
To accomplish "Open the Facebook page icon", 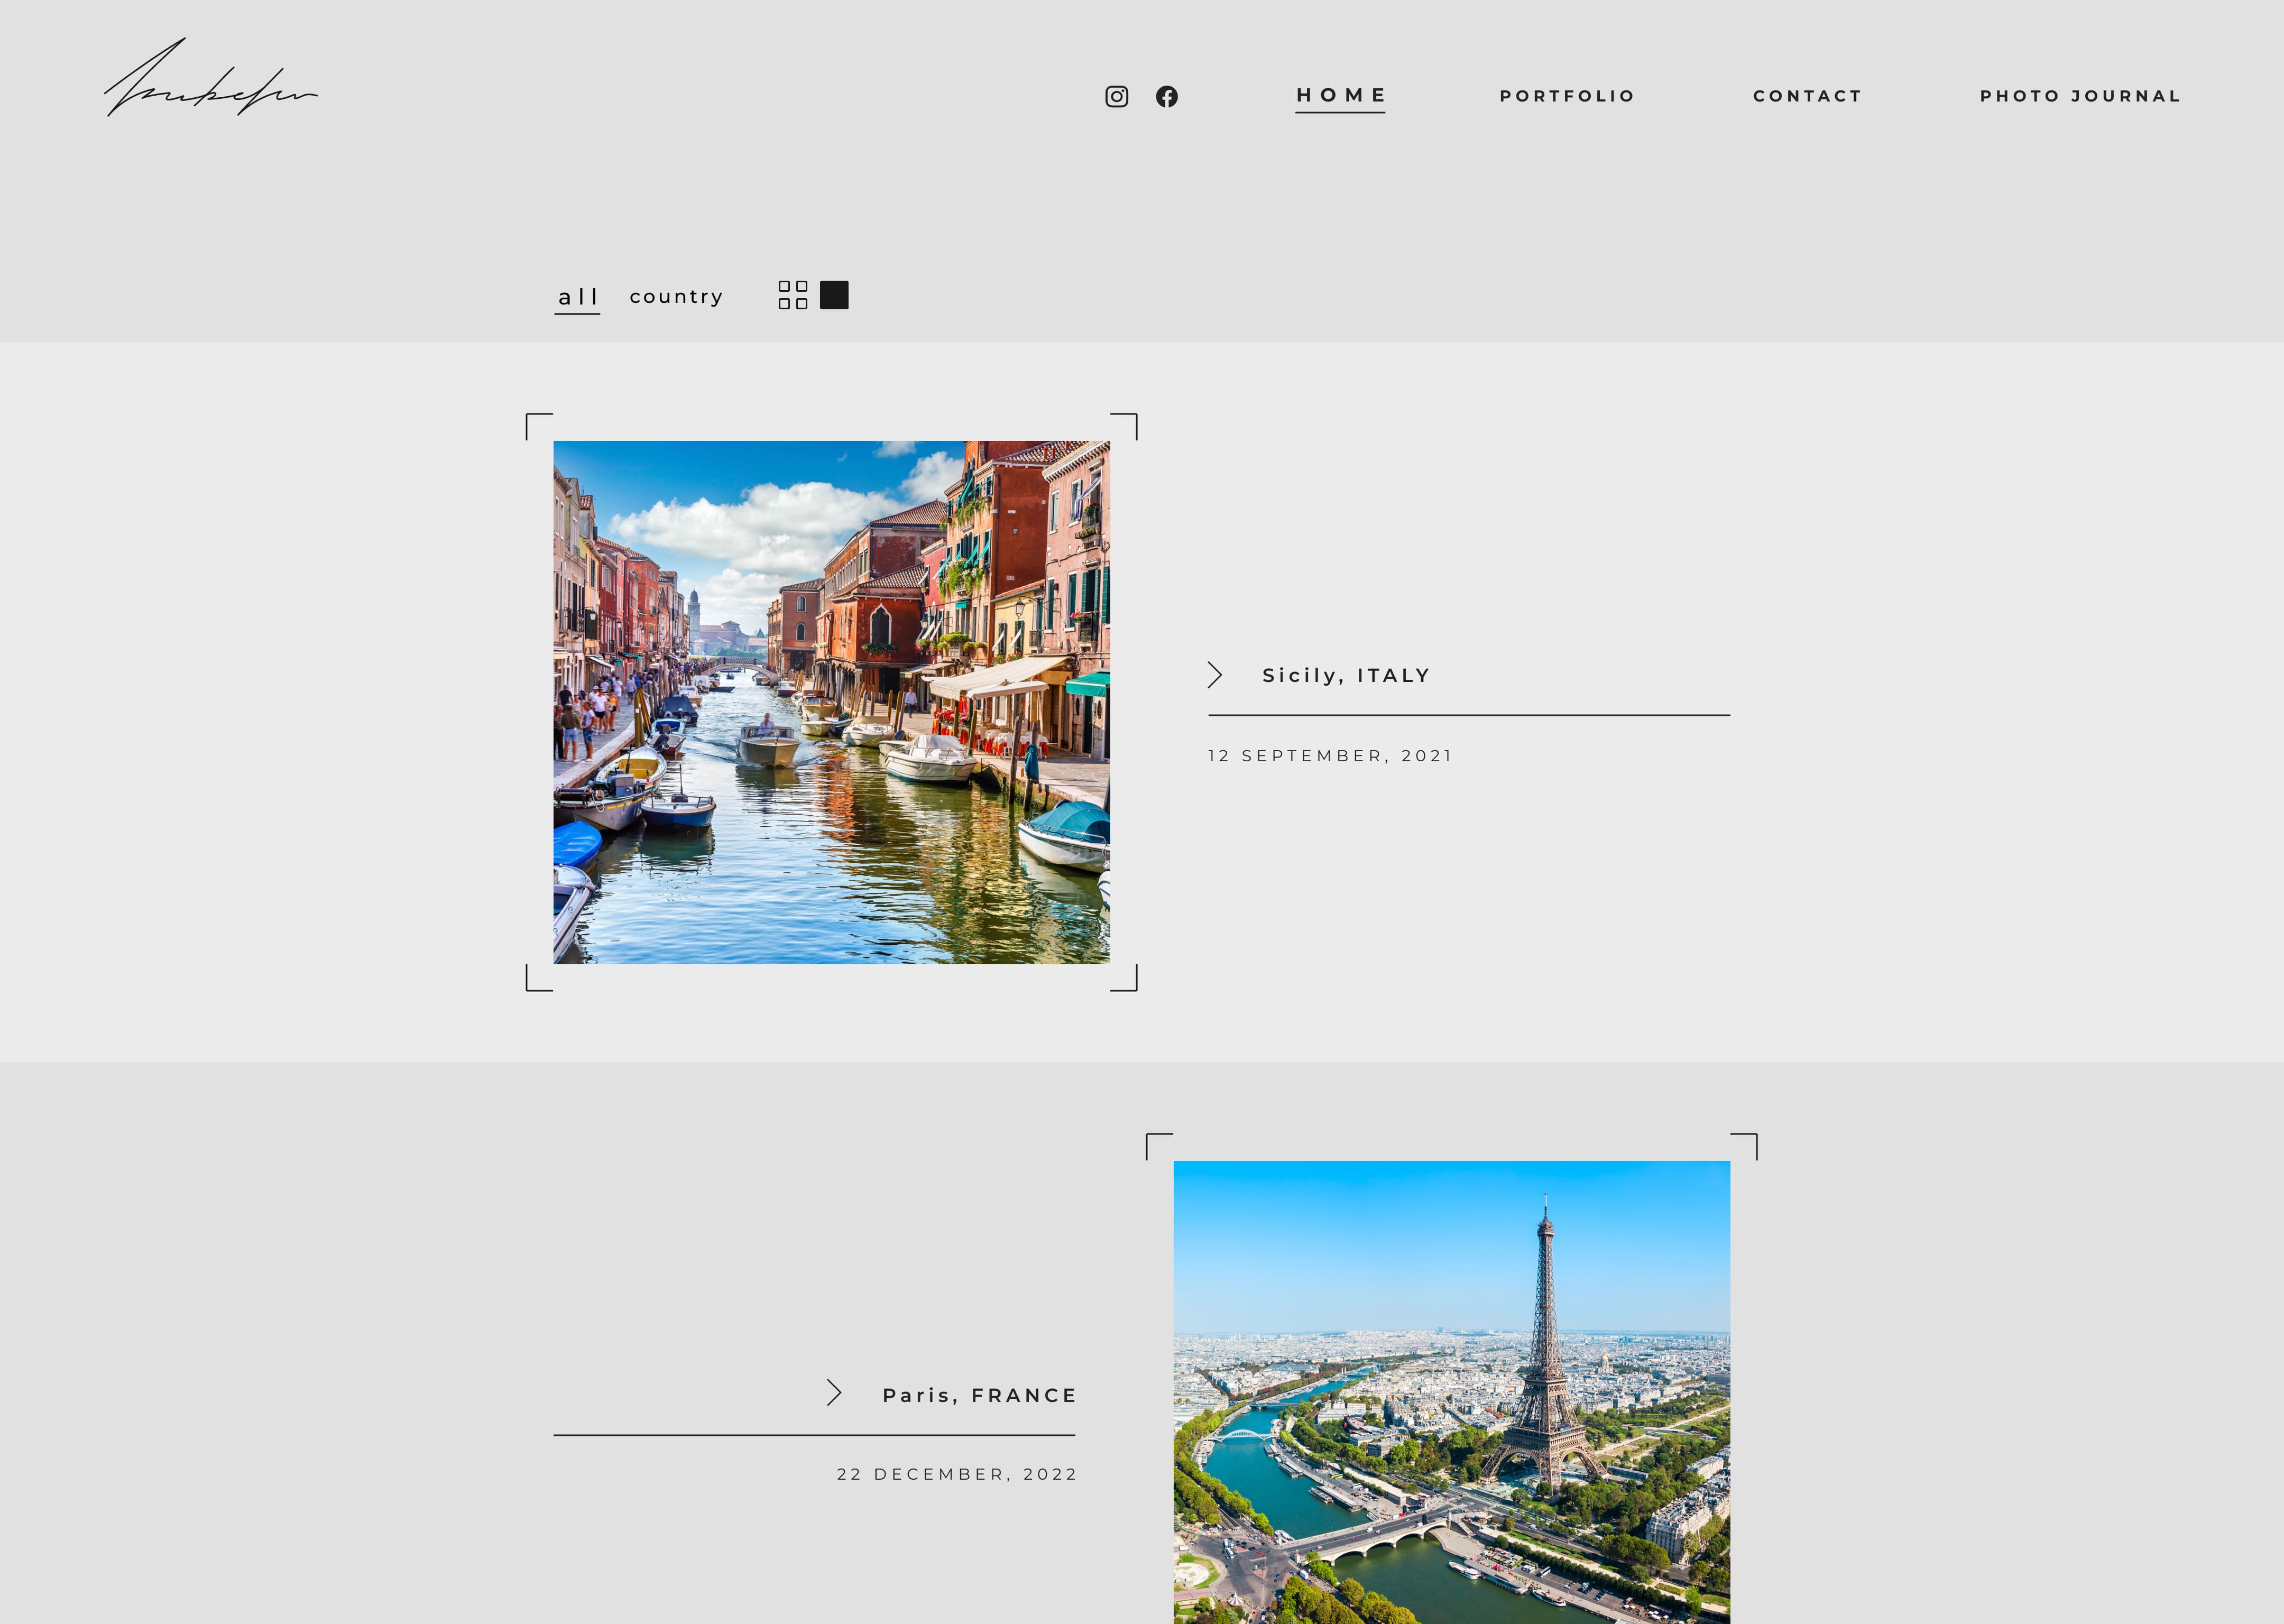I will [x=1166, y=96].
